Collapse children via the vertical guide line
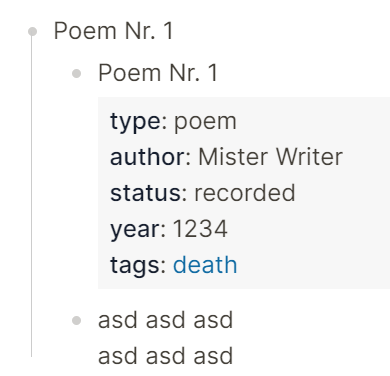This screenshot has width=390, height=376. click(x=32, y=197)
